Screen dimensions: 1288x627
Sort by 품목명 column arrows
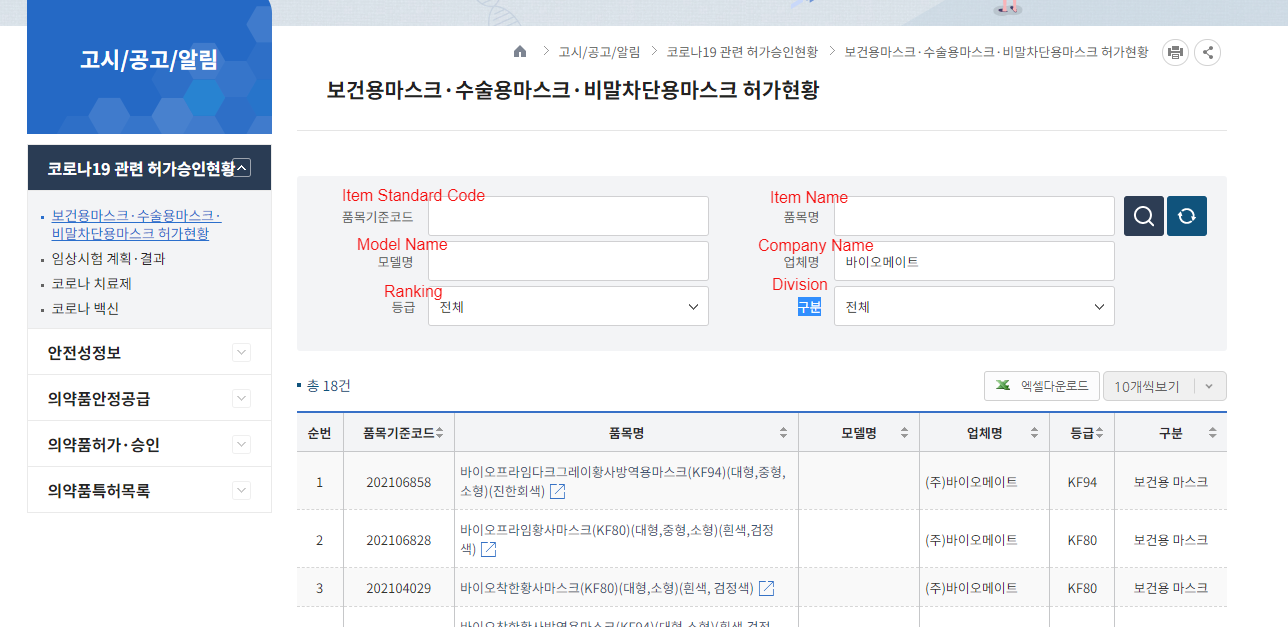[x=783, y=433]
